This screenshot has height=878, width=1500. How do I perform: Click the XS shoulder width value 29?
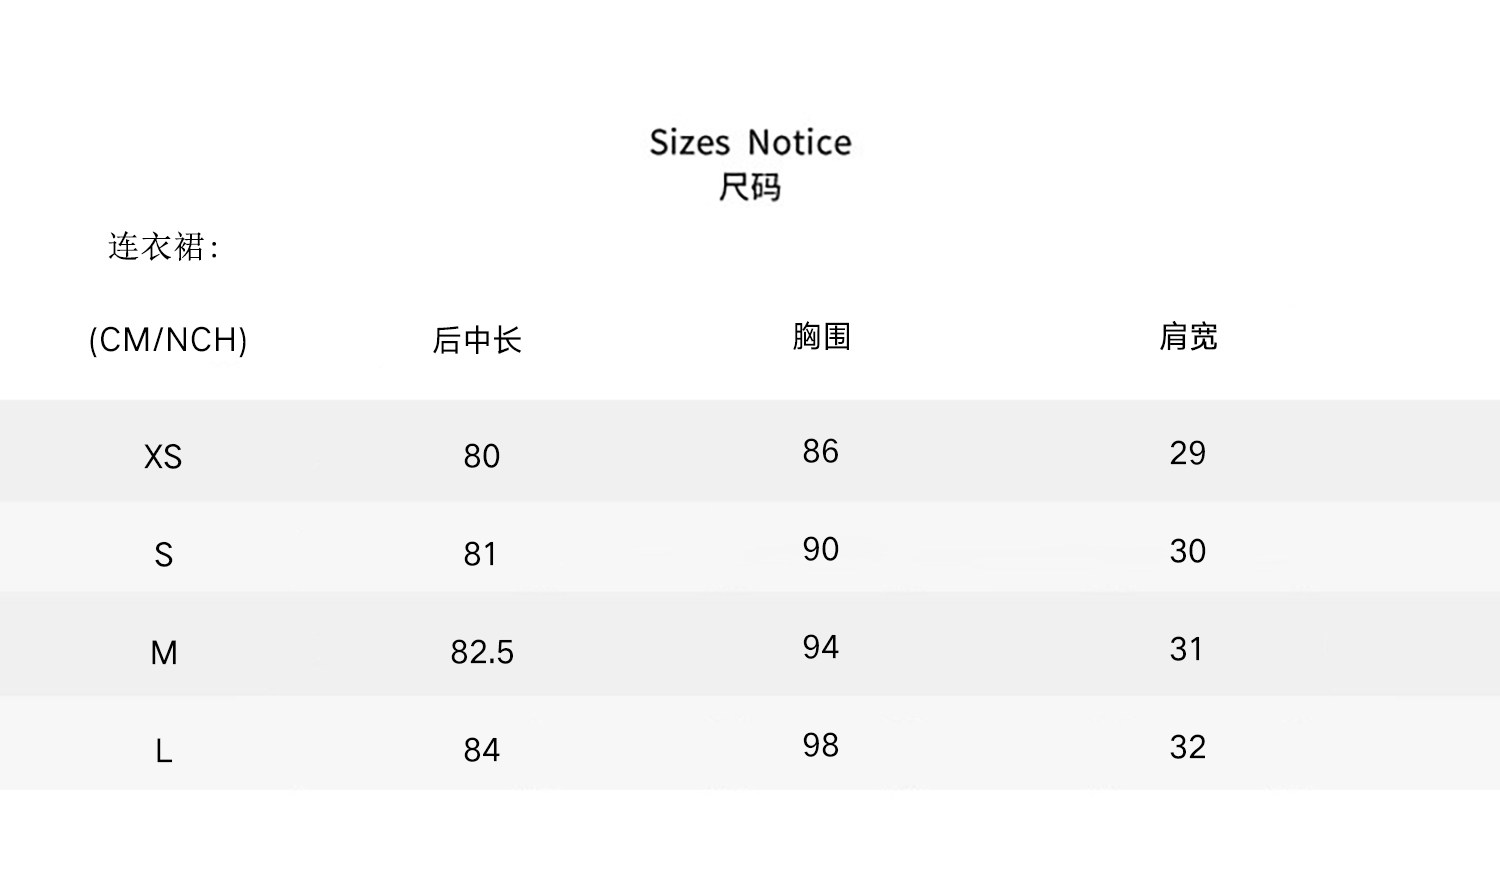(1188, 453)
